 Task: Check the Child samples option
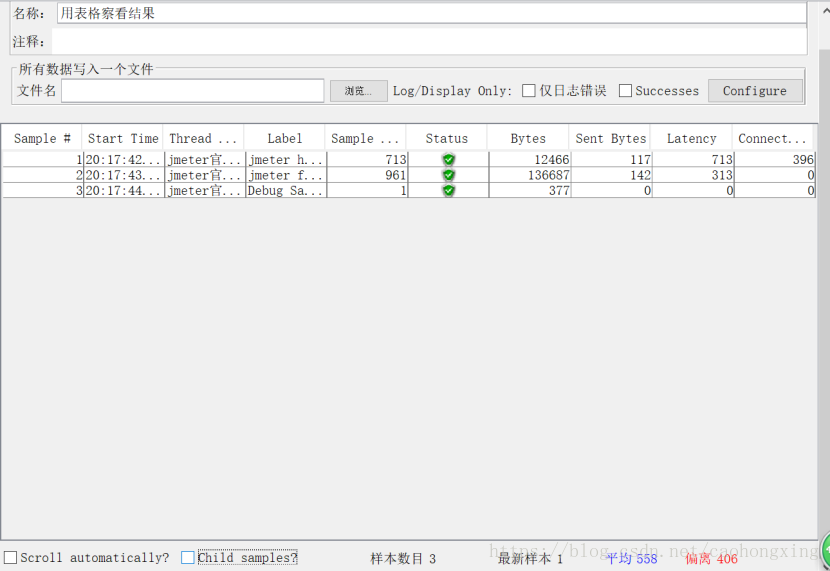[187, 557]
